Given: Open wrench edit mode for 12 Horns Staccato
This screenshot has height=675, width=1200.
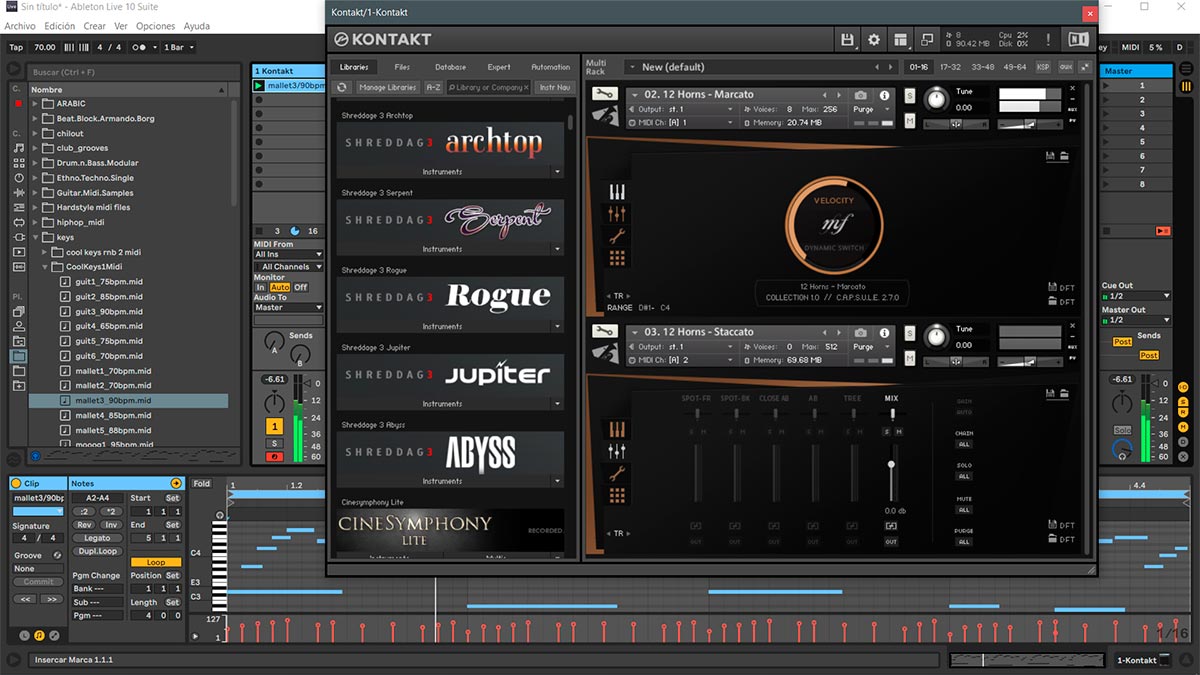Looking at the screenshot, I should point(604,331).
